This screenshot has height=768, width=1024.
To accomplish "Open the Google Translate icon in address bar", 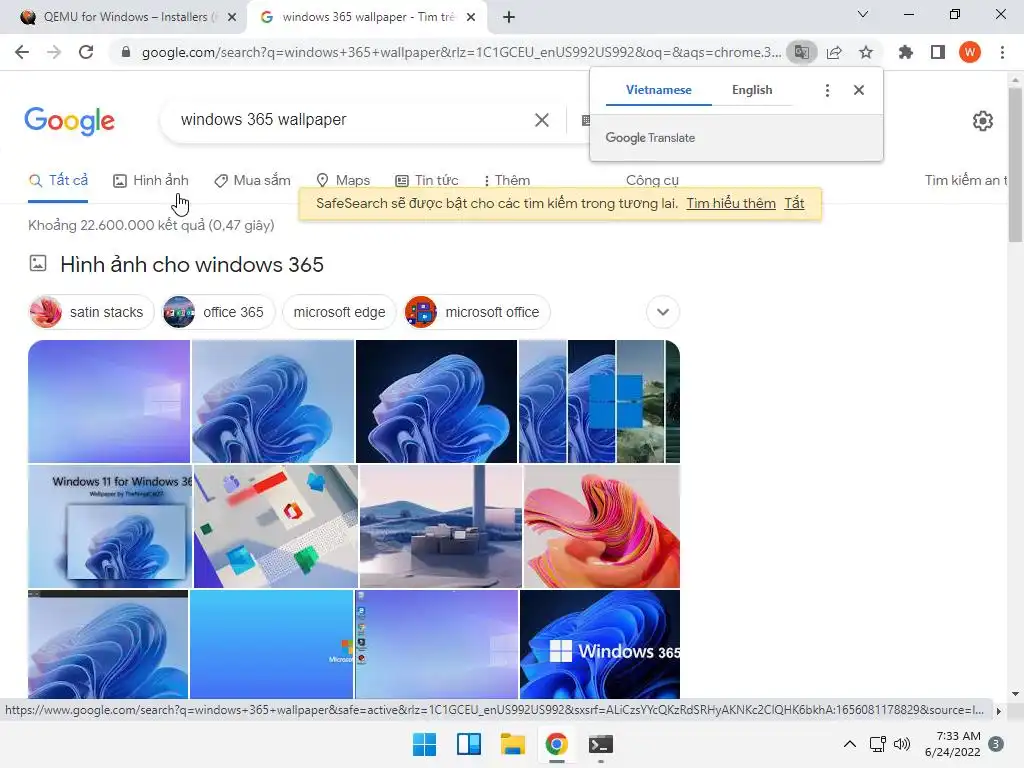I will [802, 52].
